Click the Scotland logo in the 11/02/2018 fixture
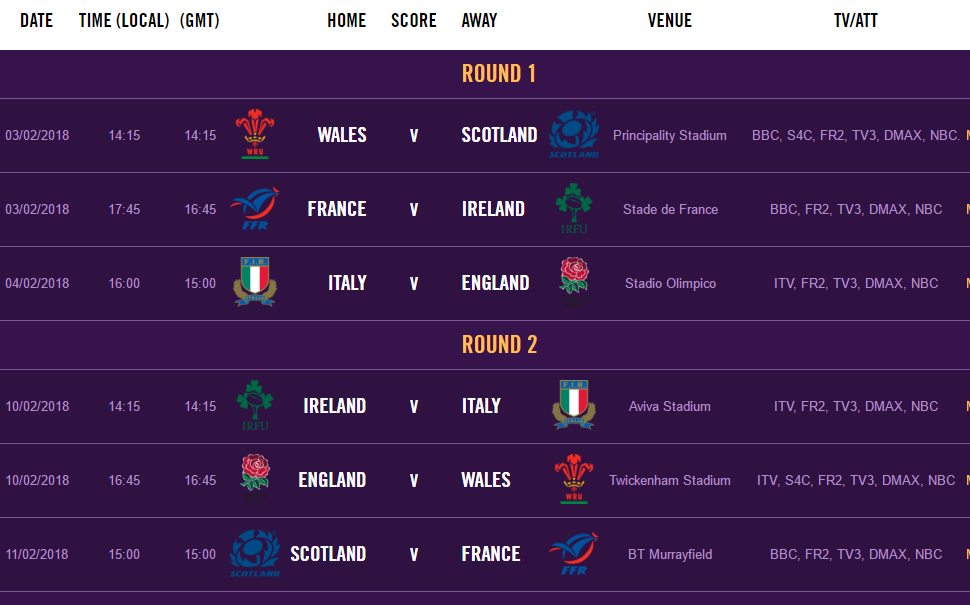 click(x=255, y=554)
